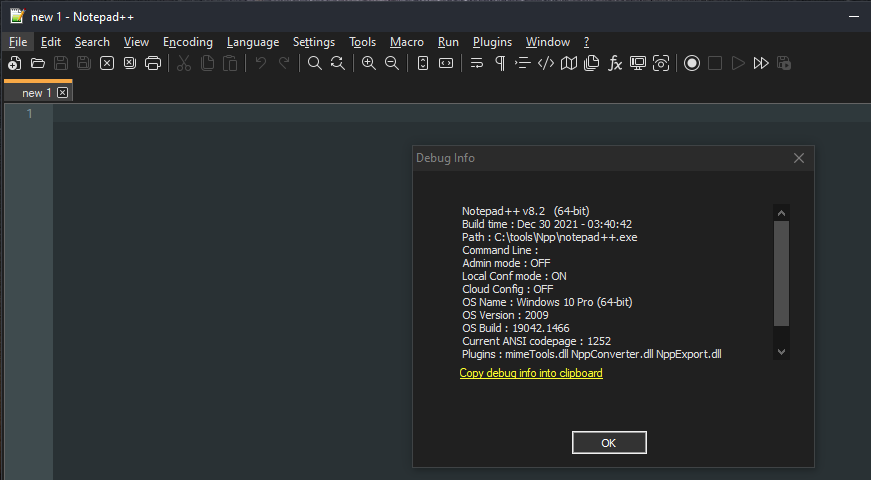Toggle synchronize horizontal scrolling icon
The width and height of the screenshot is (871, 480).
click(446, 63)
